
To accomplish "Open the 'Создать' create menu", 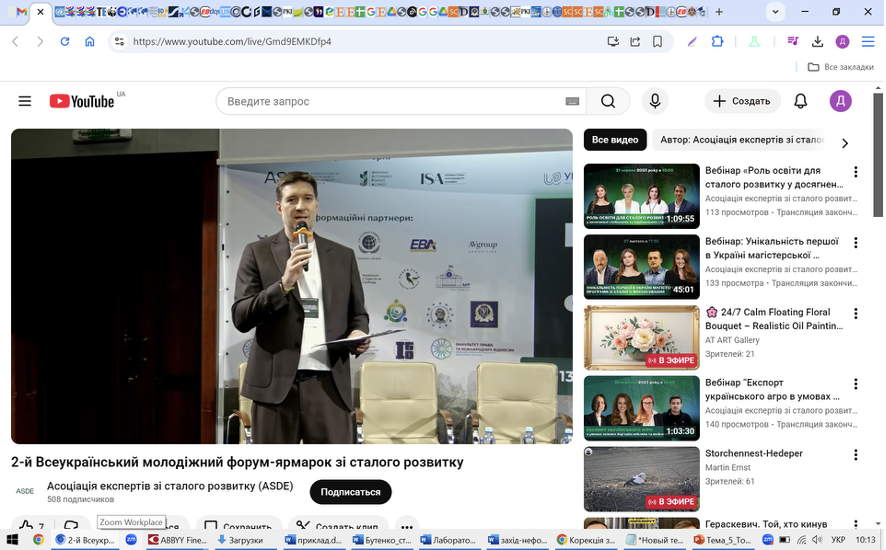I will coord(743,101).
